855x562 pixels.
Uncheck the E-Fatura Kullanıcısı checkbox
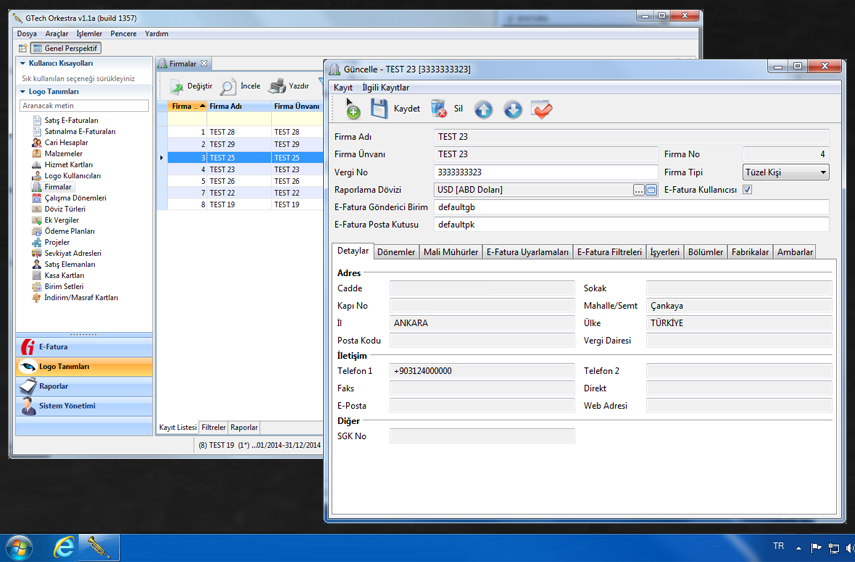pos(747,190)
